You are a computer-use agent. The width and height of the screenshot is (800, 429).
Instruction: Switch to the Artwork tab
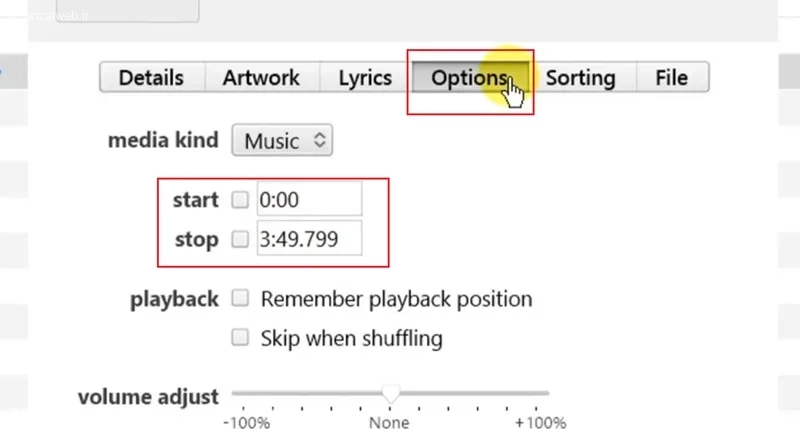(x=262, y=78)
